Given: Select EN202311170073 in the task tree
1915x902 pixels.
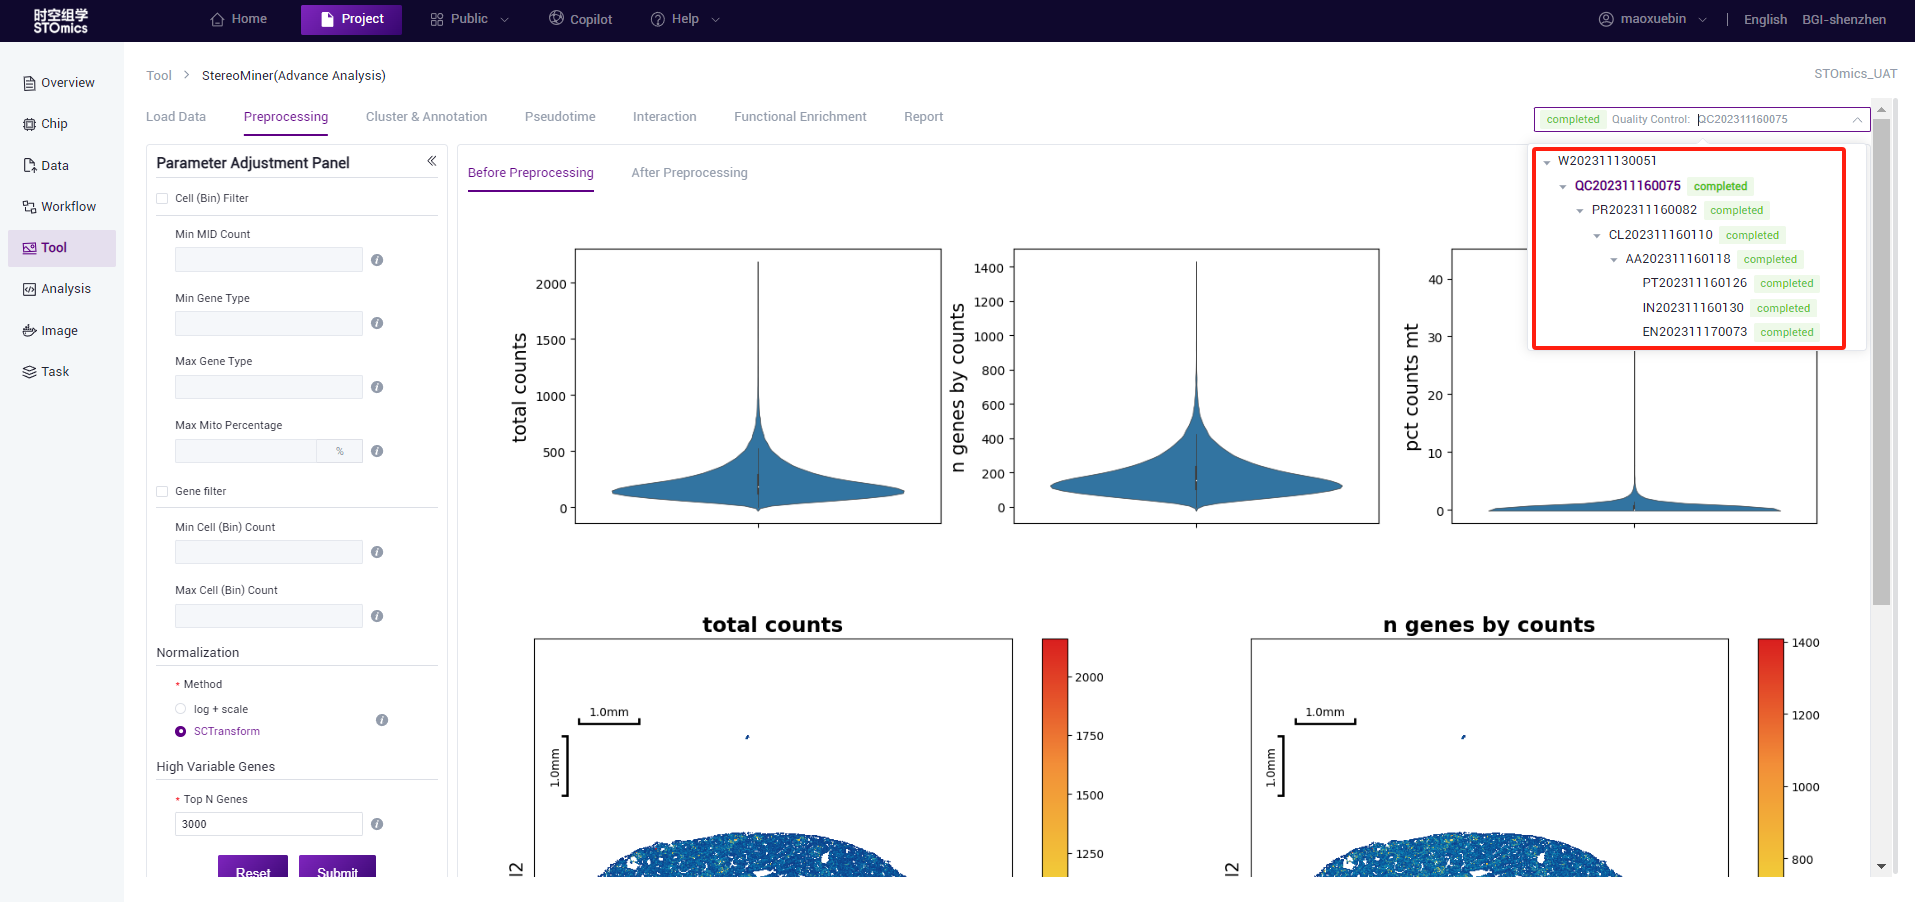Looking at the screenshot, I should pyautogui.click(x=1694, y=332).
